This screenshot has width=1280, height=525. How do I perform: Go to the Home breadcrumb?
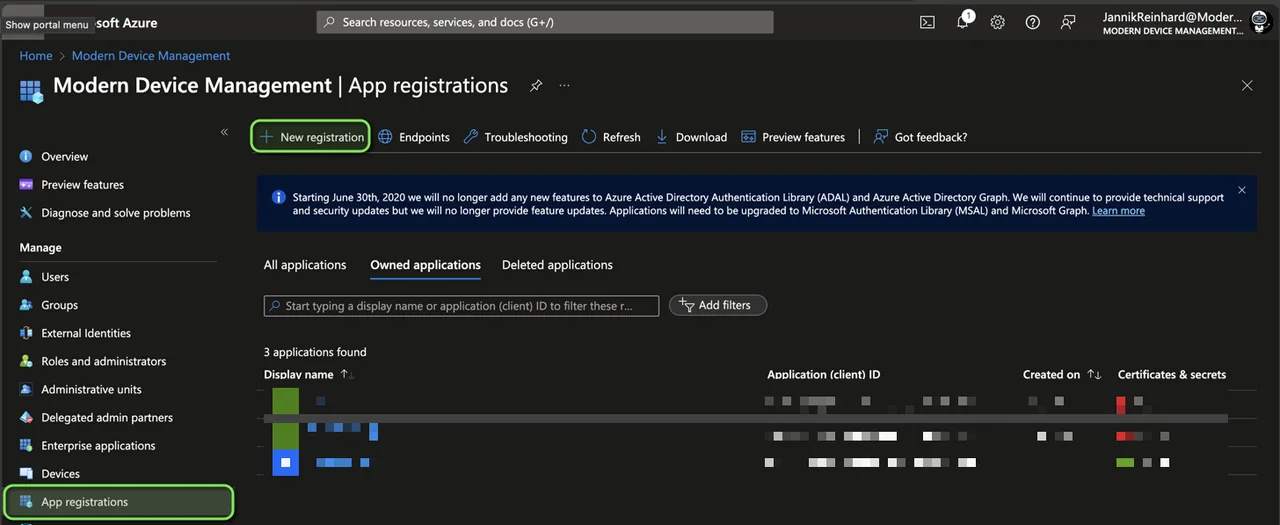tap(36, 56)
